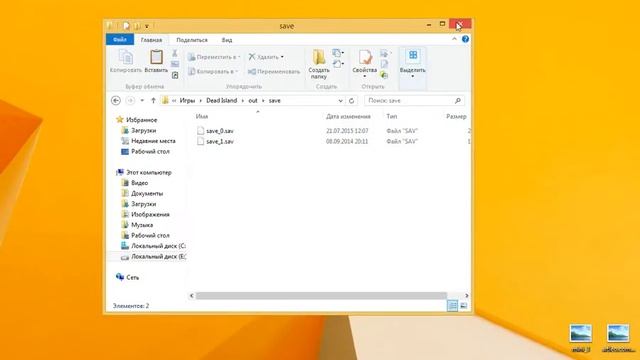Select Избранное in the navigation pane
Image resolution: width=640 pixels, height=360 pixels.
[x=141, y=120]
